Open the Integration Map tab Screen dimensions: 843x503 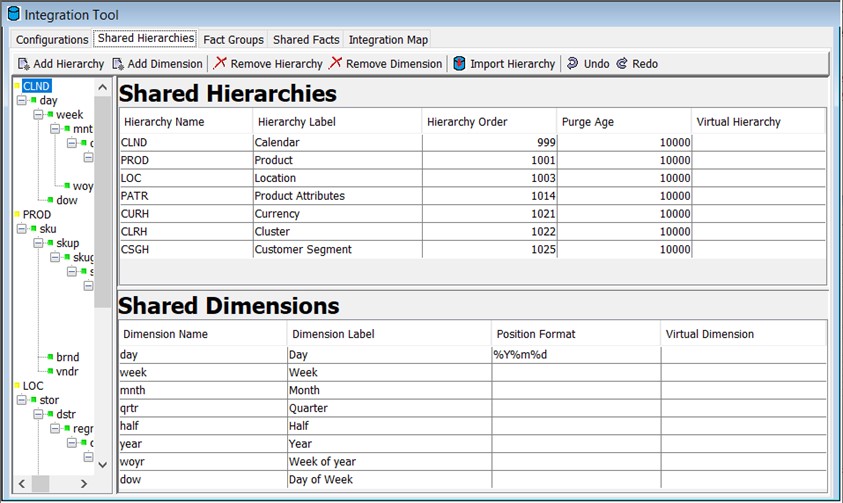tap(388, 40)
